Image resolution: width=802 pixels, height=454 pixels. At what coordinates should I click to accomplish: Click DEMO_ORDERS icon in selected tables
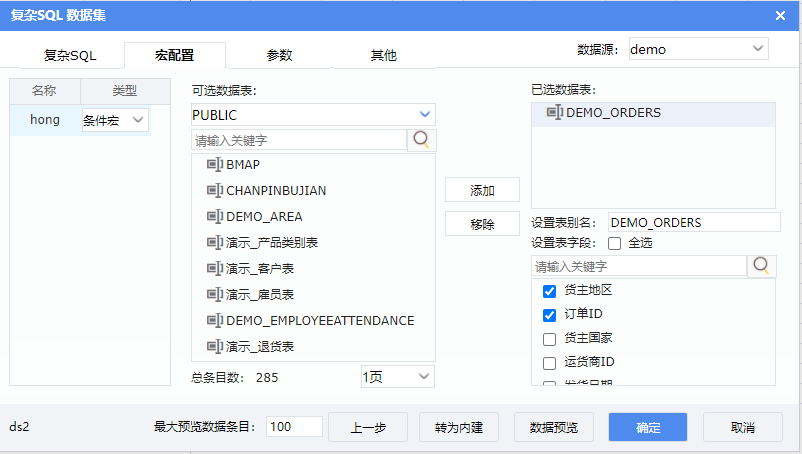[555, 113]
